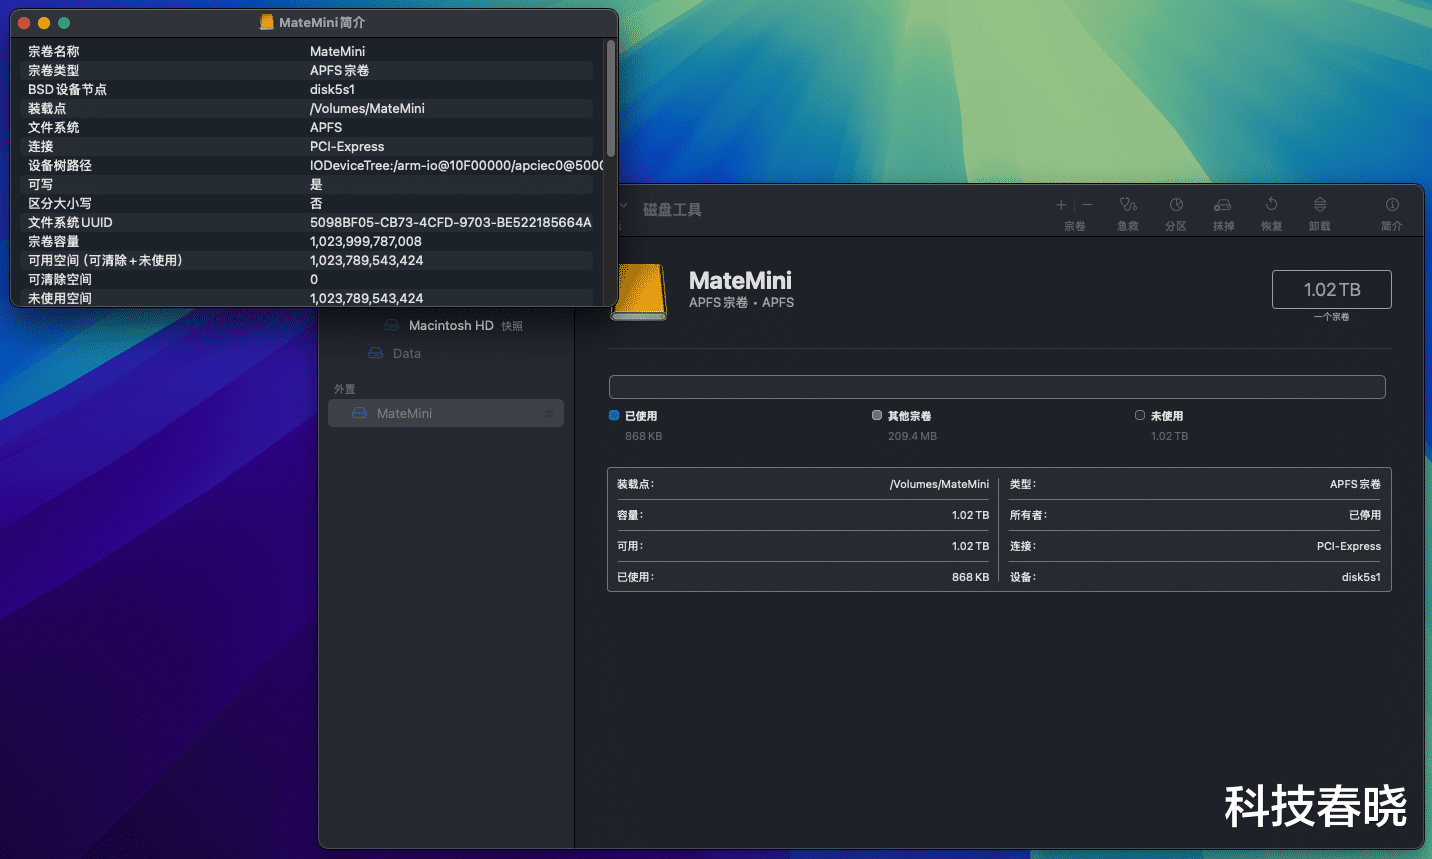Click the 外置 section header in the sidebar
The height and width of the screenshot is (859, 1432).
pos(345,389)
